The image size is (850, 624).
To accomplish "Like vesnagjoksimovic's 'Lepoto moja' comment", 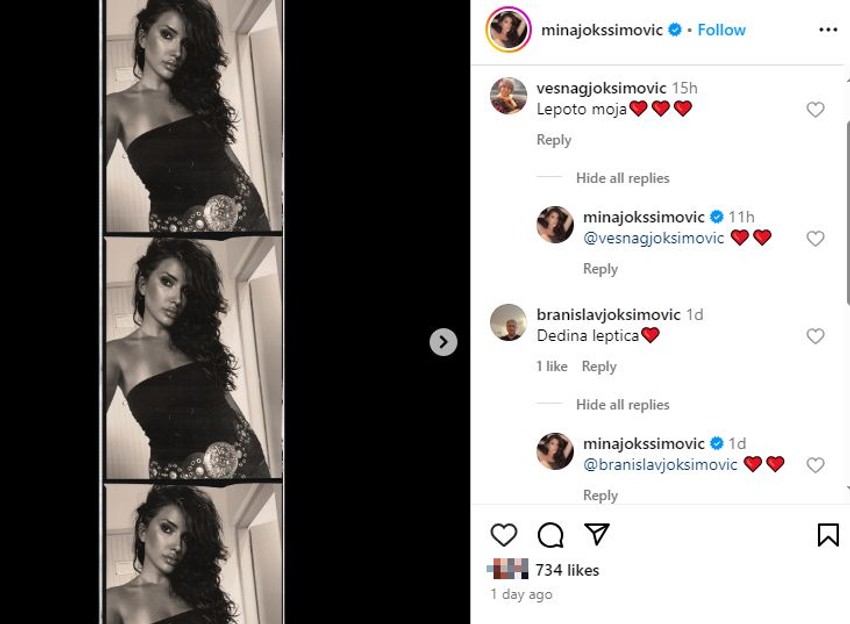I will pos(815,110).
